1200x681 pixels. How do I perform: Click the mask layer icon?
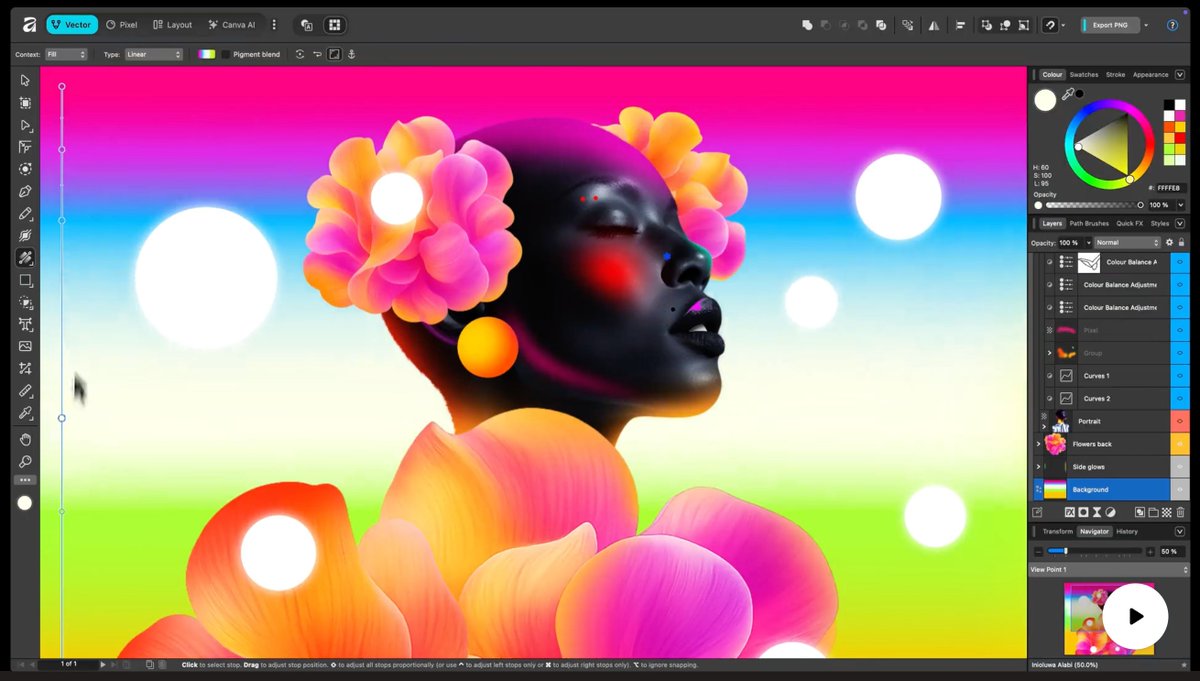click(x=1083, y=512)
